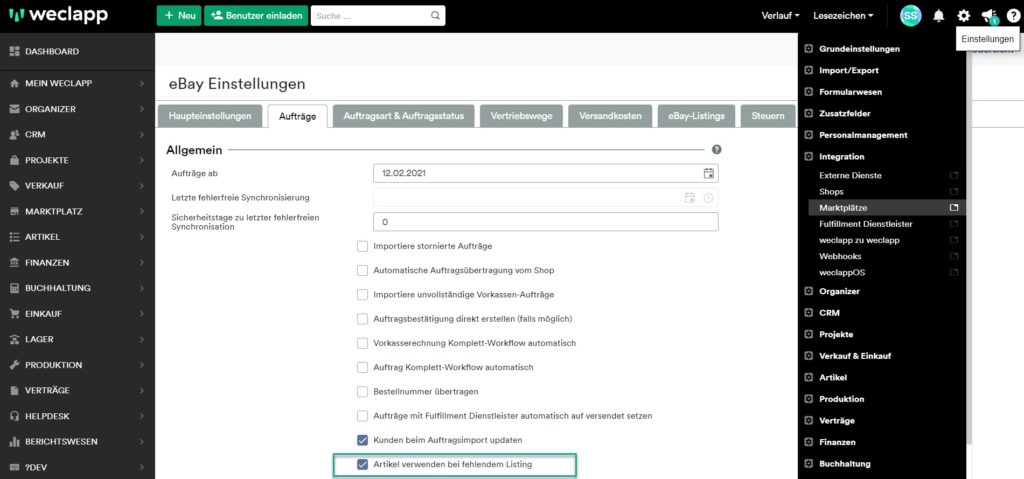
Task: Check Auftragsbestätigung direkt erstellen option
Action: click(x=362, y=319)
